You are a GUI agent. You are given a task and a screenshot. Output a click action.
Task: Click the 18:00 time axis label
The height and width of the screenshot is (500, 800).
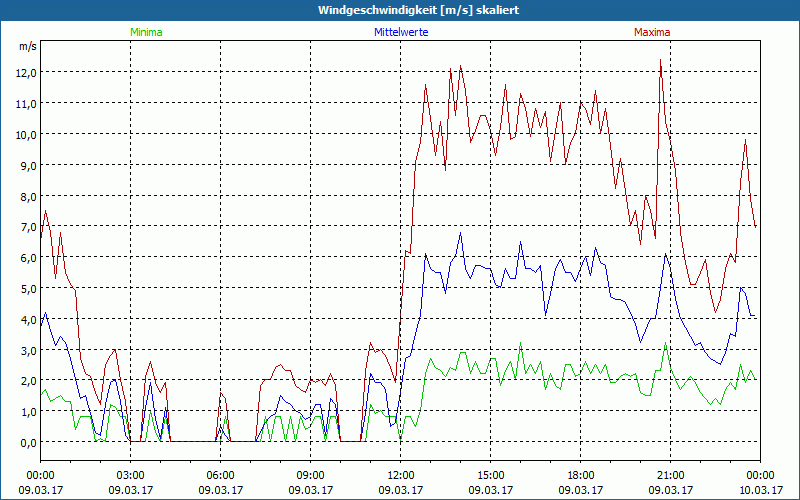tap(581, 475)
